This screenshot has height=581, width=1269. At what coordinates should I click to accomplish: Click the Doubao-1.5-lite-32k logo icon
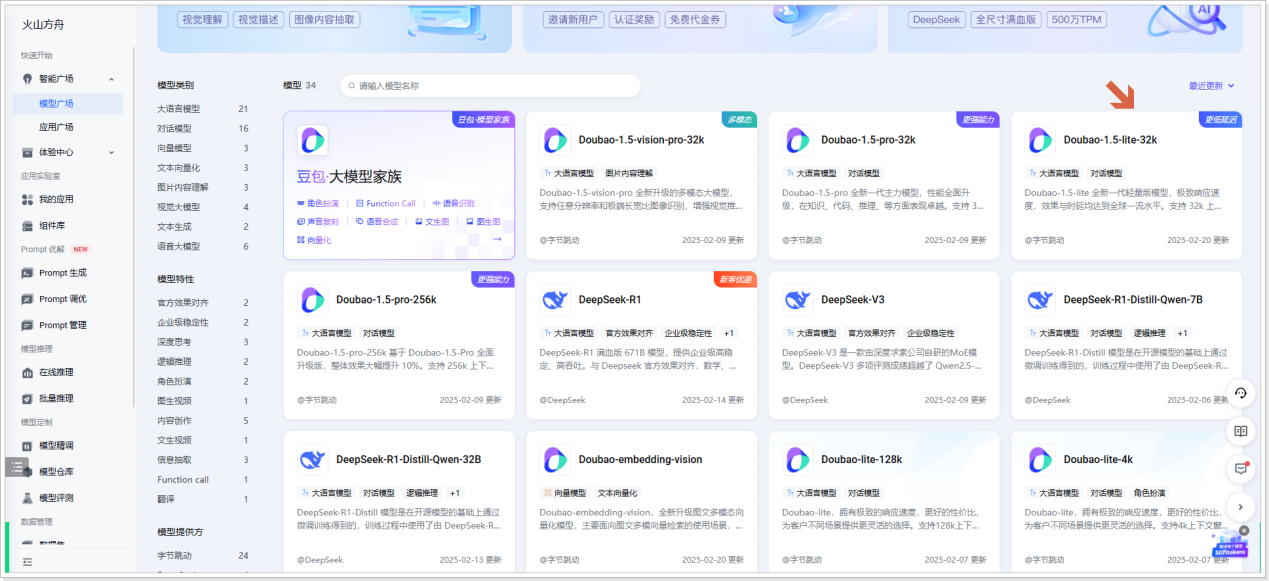pos(1041,140)
